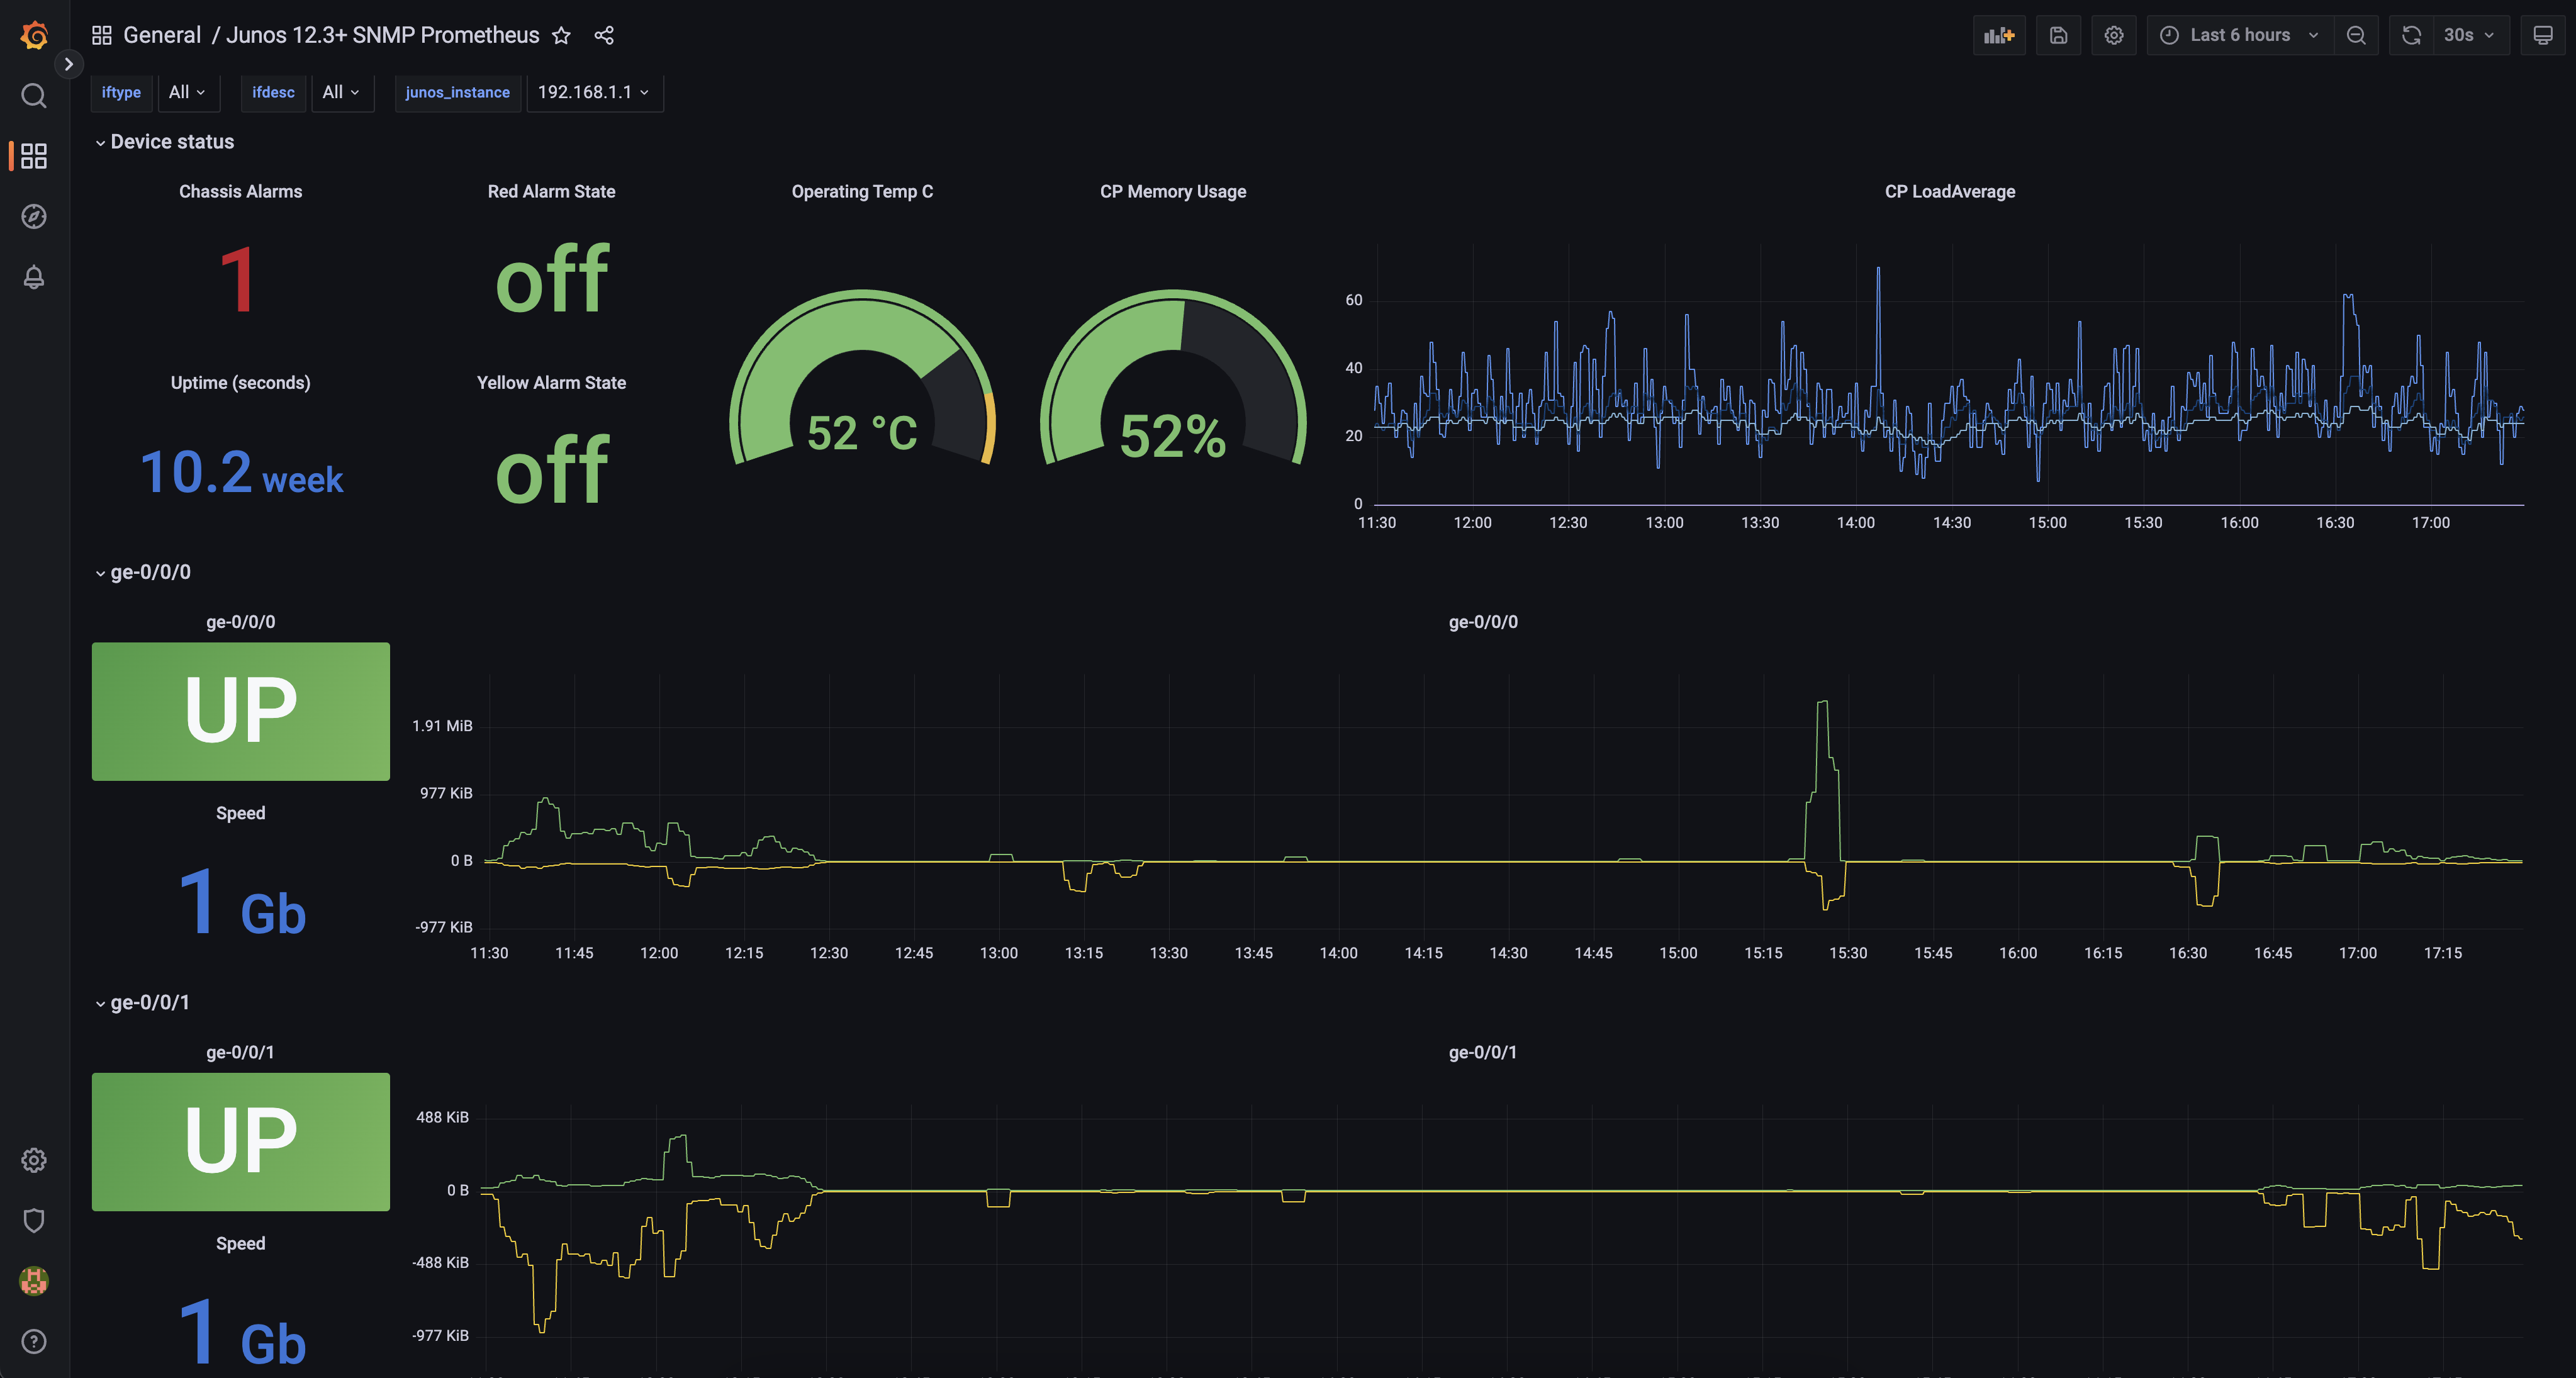Click the ge-0/0/0 graph panel title
The height and width of the screenshot is (1378, 2576).
click(x=1483, y=621)
